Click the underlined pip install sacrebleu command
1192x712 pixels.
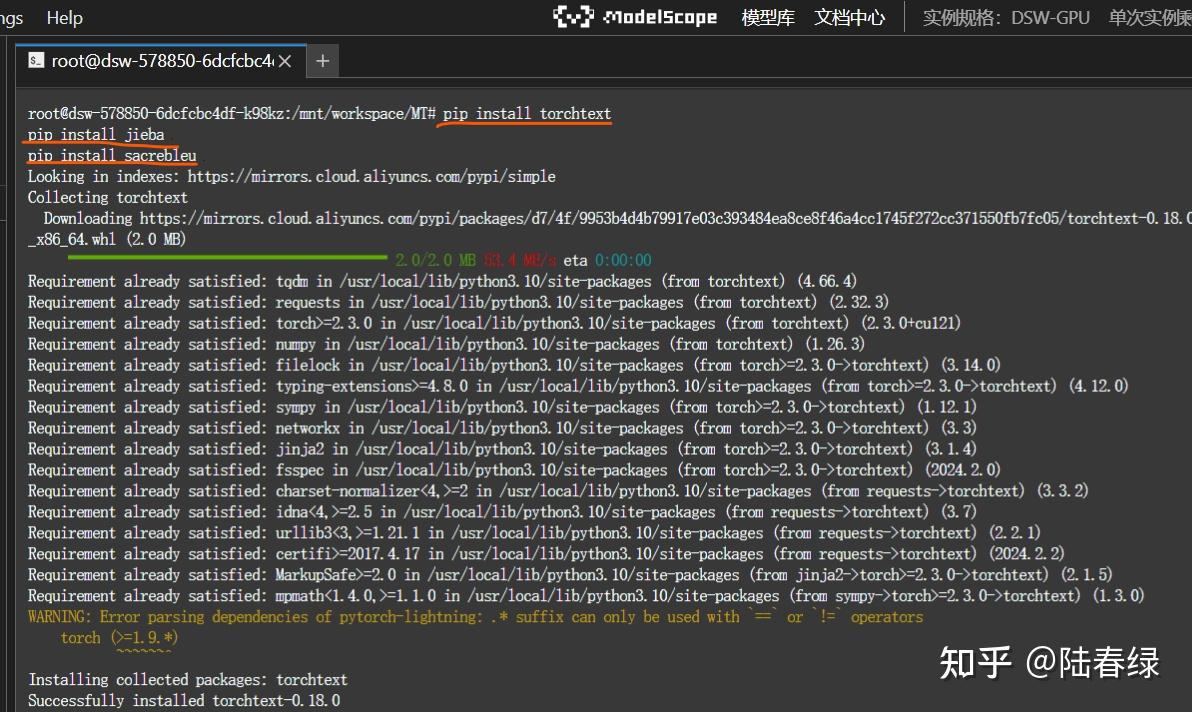(x=110, y=155)
